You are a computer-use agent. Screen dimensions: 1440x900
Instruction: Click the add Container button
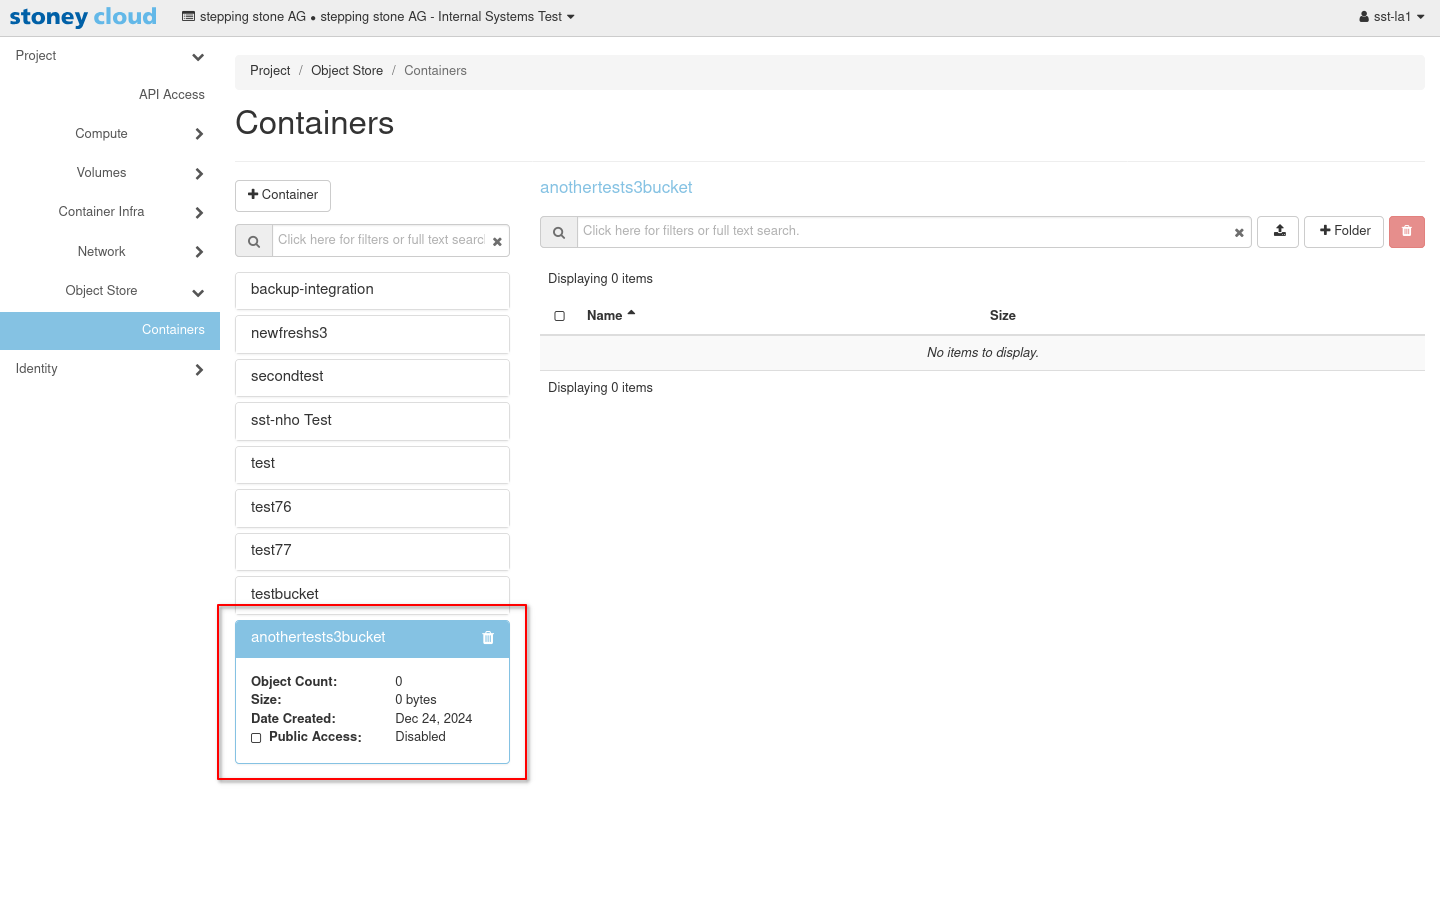click(283, 195)
